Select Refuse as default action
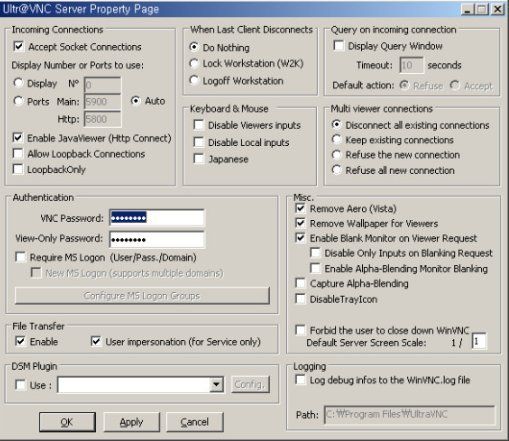Image resolution: width=509 pixels, height=441 pixels. tap(404, 85)
